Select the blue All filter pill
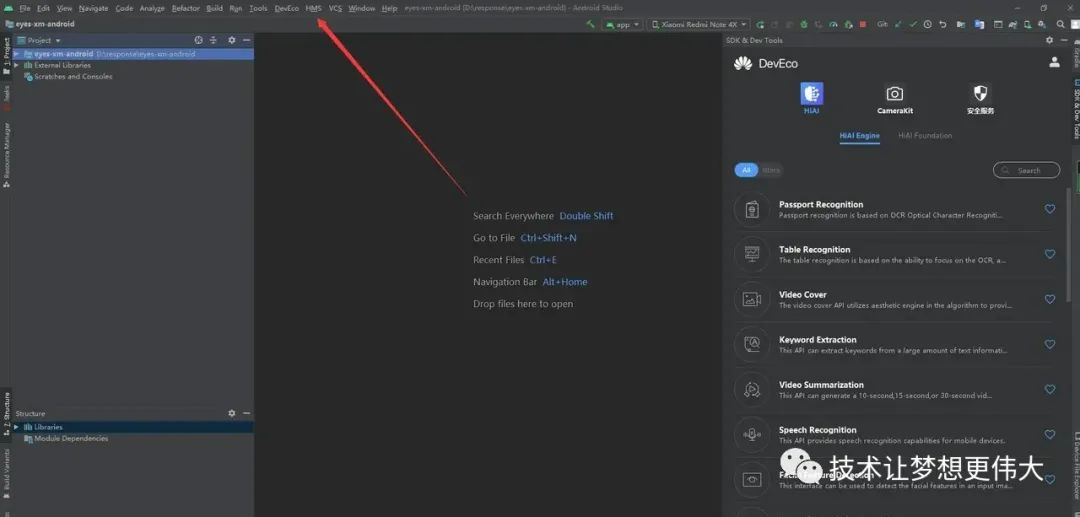 [x=746, y=170]
